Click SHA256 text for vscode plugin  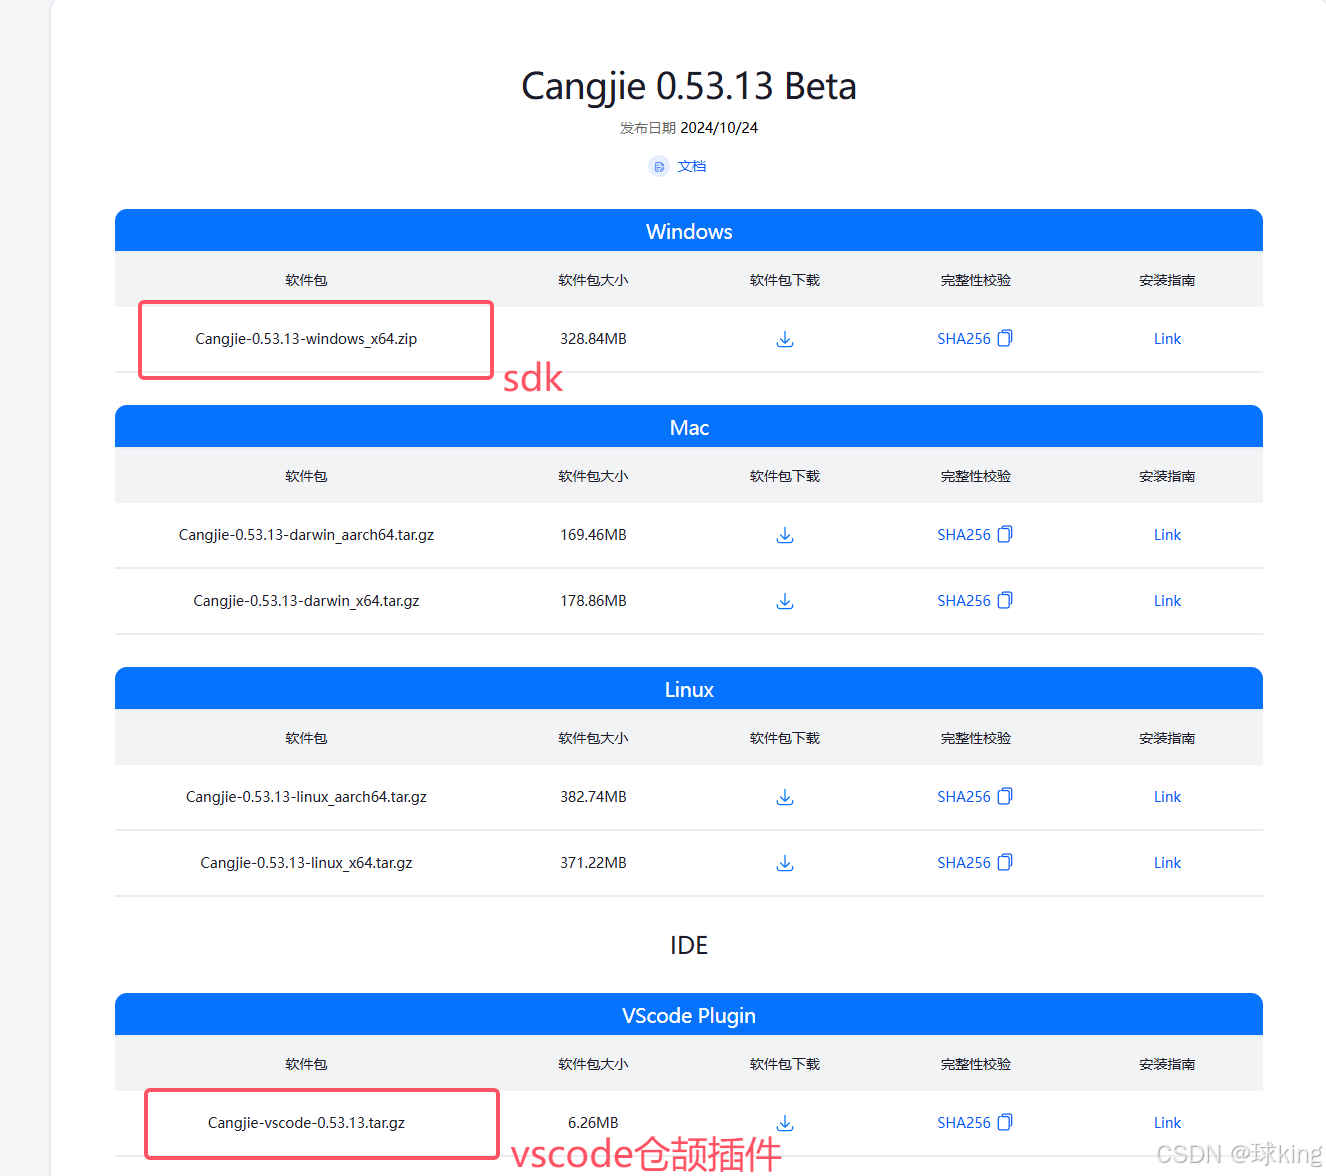[x=964, y=1123]
